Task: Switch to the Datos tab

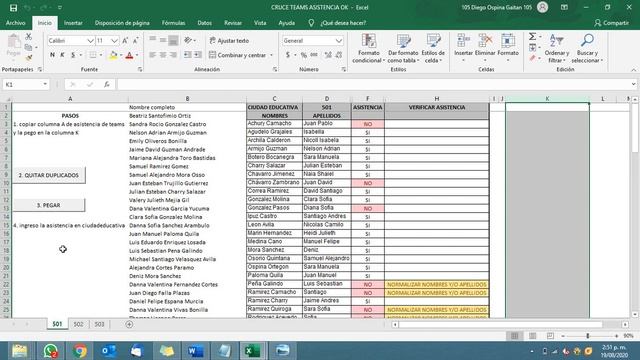Action: pyautogui.click(x=204, y=23)
